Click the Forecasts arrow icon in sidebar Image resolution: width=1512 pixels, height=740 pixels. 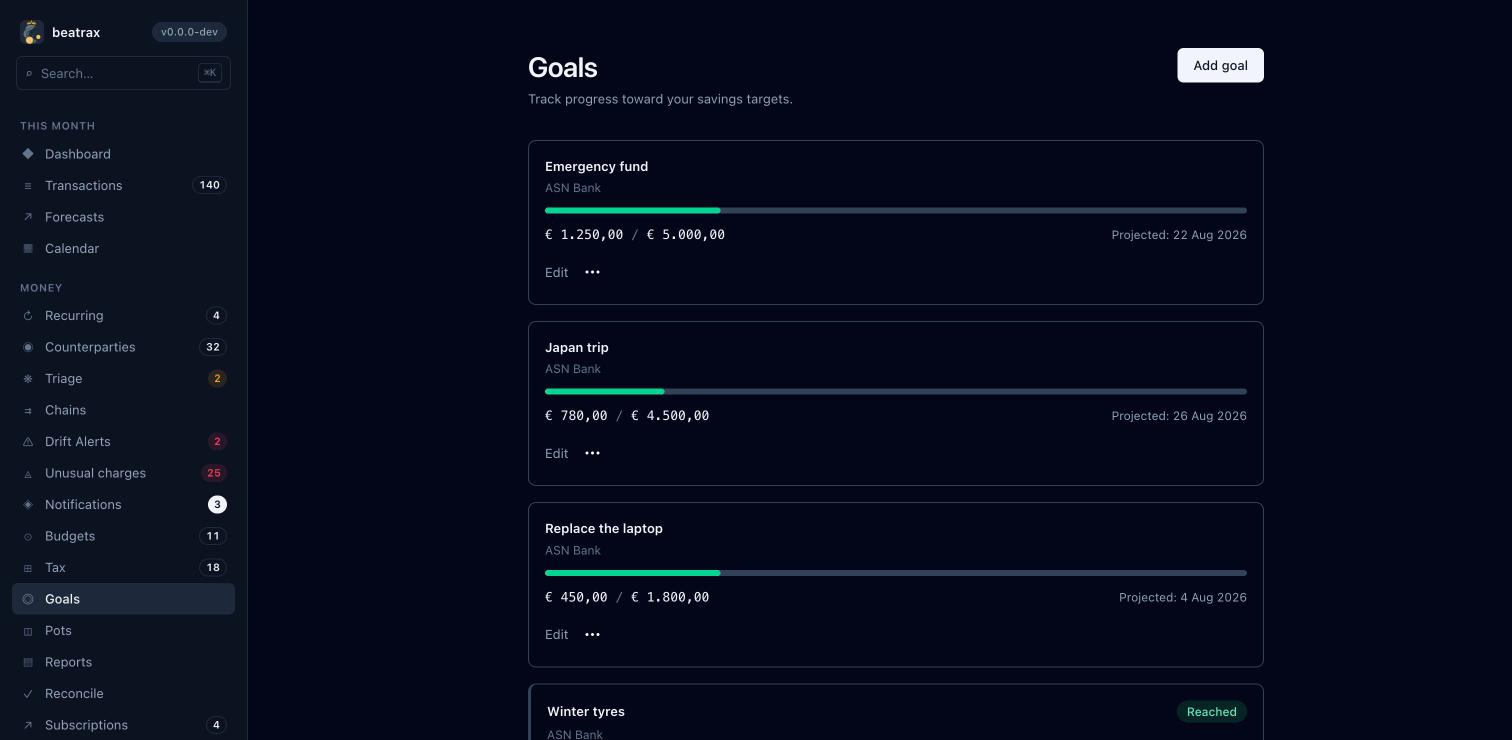click(x=28, y=217)
